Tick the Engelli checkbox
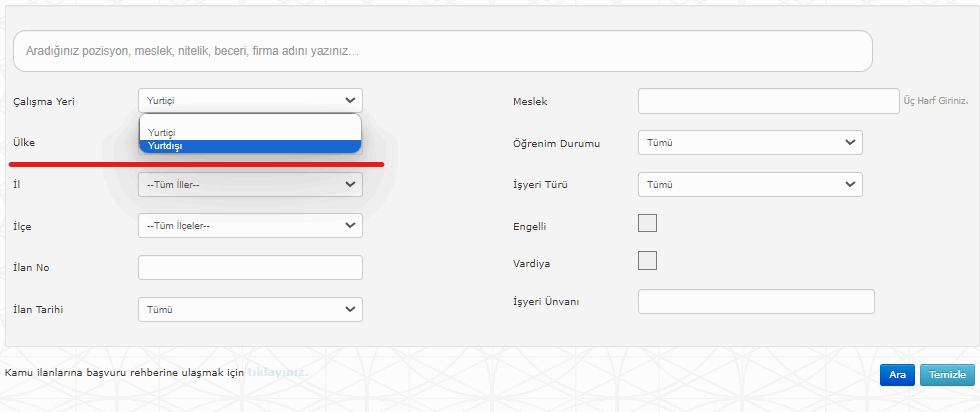Screen dimensions: 980x412 [647, 223]
